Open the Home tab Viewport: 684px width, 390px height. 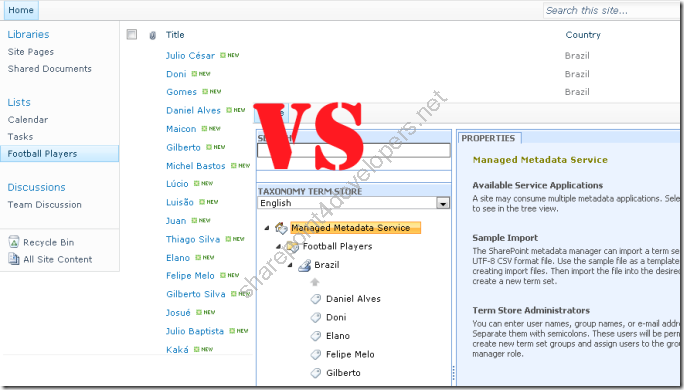click(21, 10)
